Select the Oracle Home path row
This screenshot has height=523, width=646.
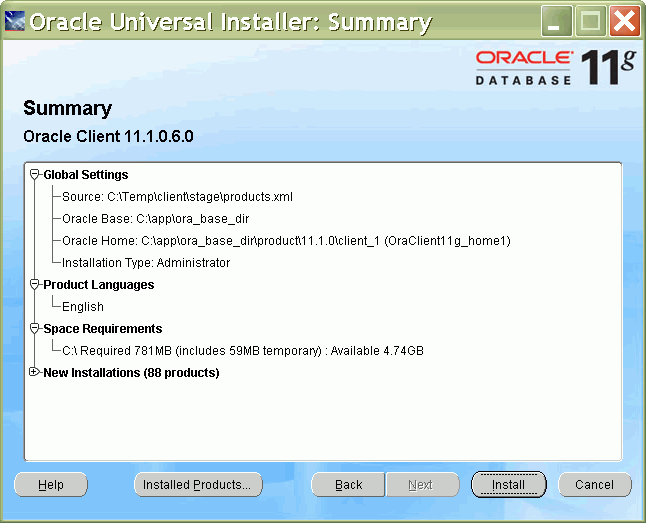coord(286,241)
